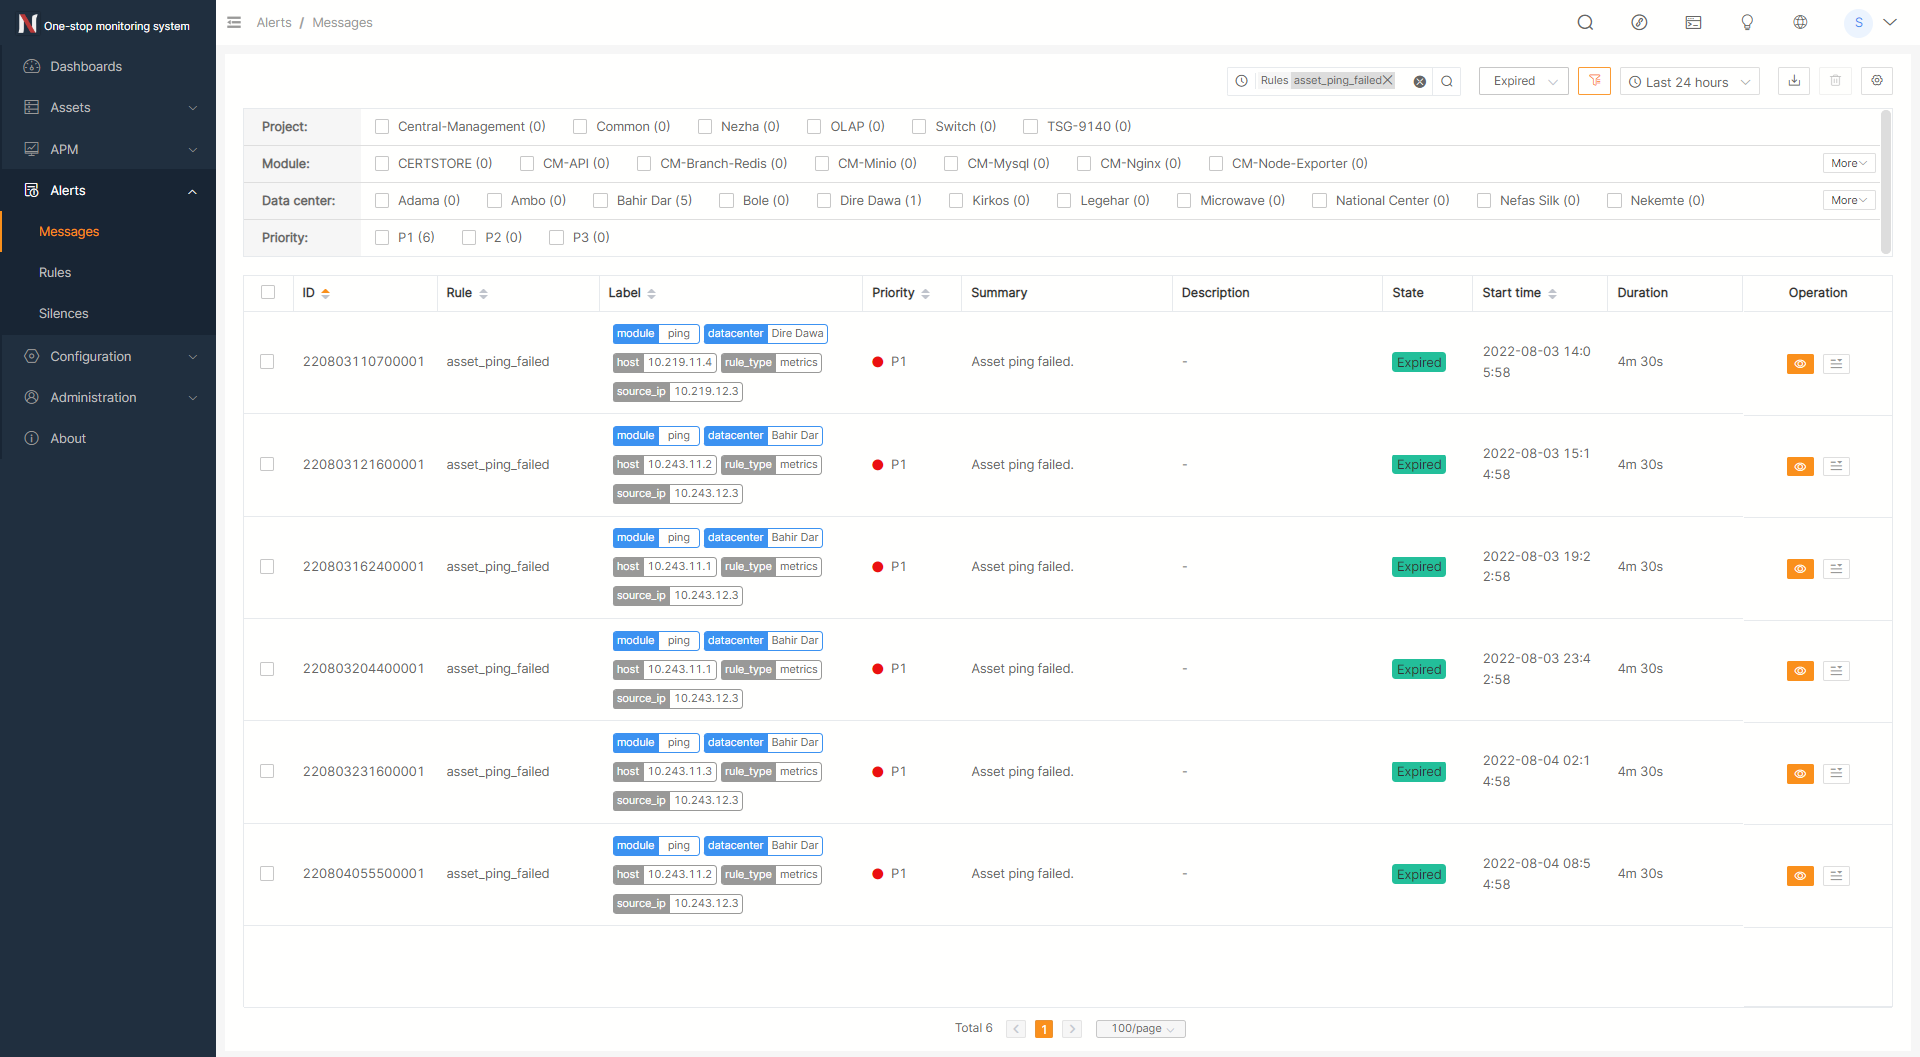The height and width of the screenshot is (1057, 1920).
Task: Open the terminal console icon in header
Action: pos(1693,22)
